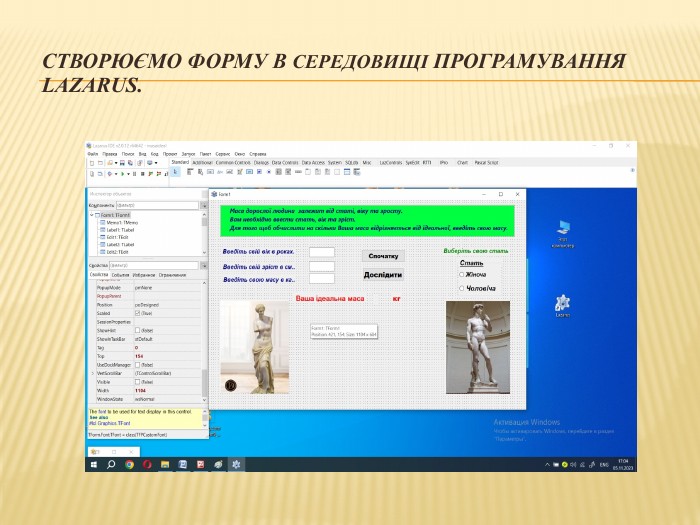Screen dimensions: 700x525
Task: Select the TCheckBox palette component
Action: pyautogui.click(x=259, y=172)
